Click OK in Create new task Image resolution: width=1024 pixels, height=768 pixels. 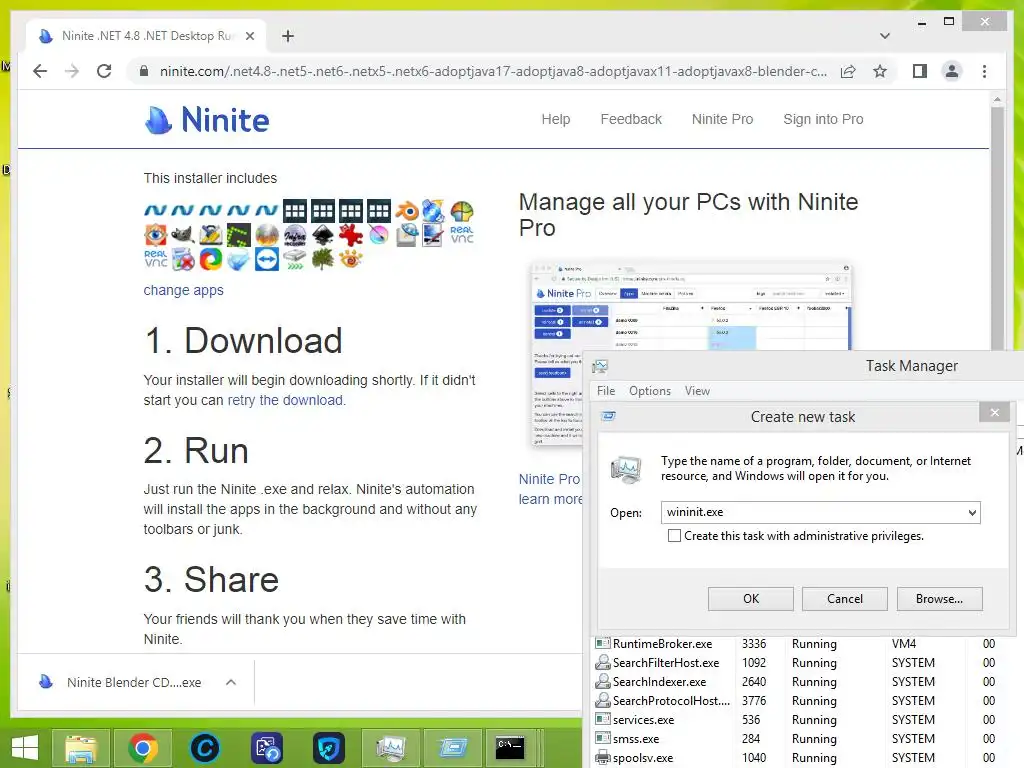click(750, 599)
